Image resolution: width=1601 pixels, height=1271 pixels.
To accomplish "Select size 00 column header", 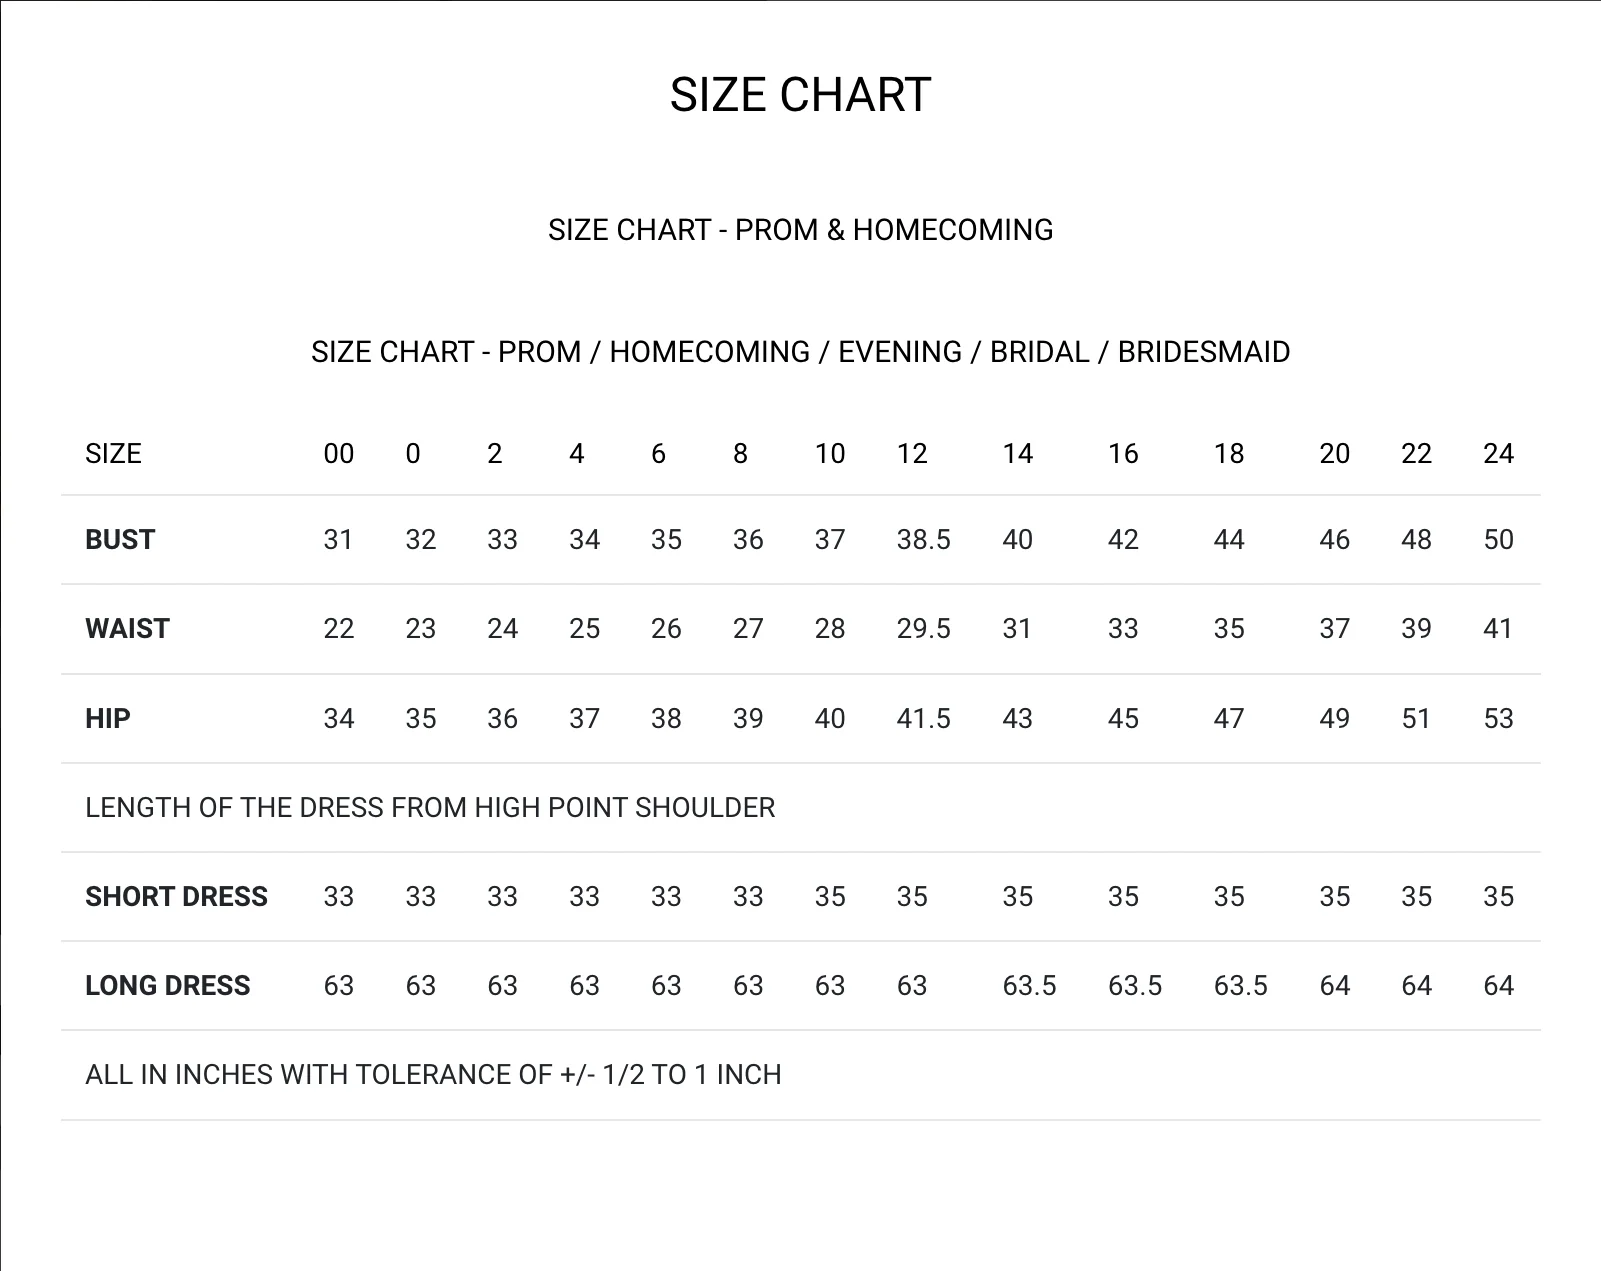I will tap(339, 454).
